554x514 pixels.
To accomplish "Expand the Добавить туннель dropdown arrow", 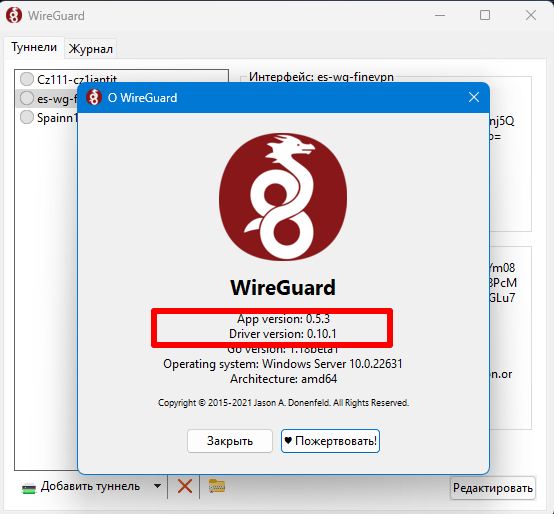I will [x=158, y=486].
